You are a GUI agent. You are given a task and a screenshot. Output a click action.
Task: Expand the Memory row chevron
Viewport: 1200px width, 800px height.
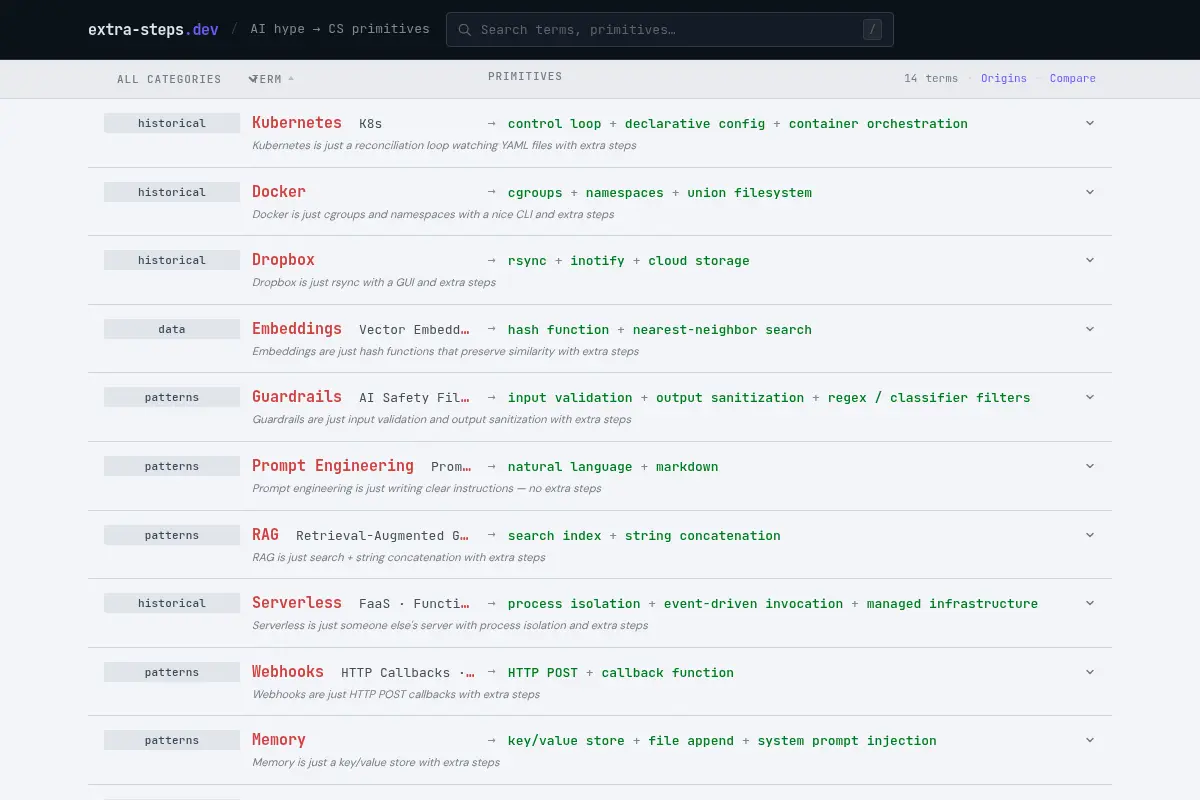(x=1090, y=740)
